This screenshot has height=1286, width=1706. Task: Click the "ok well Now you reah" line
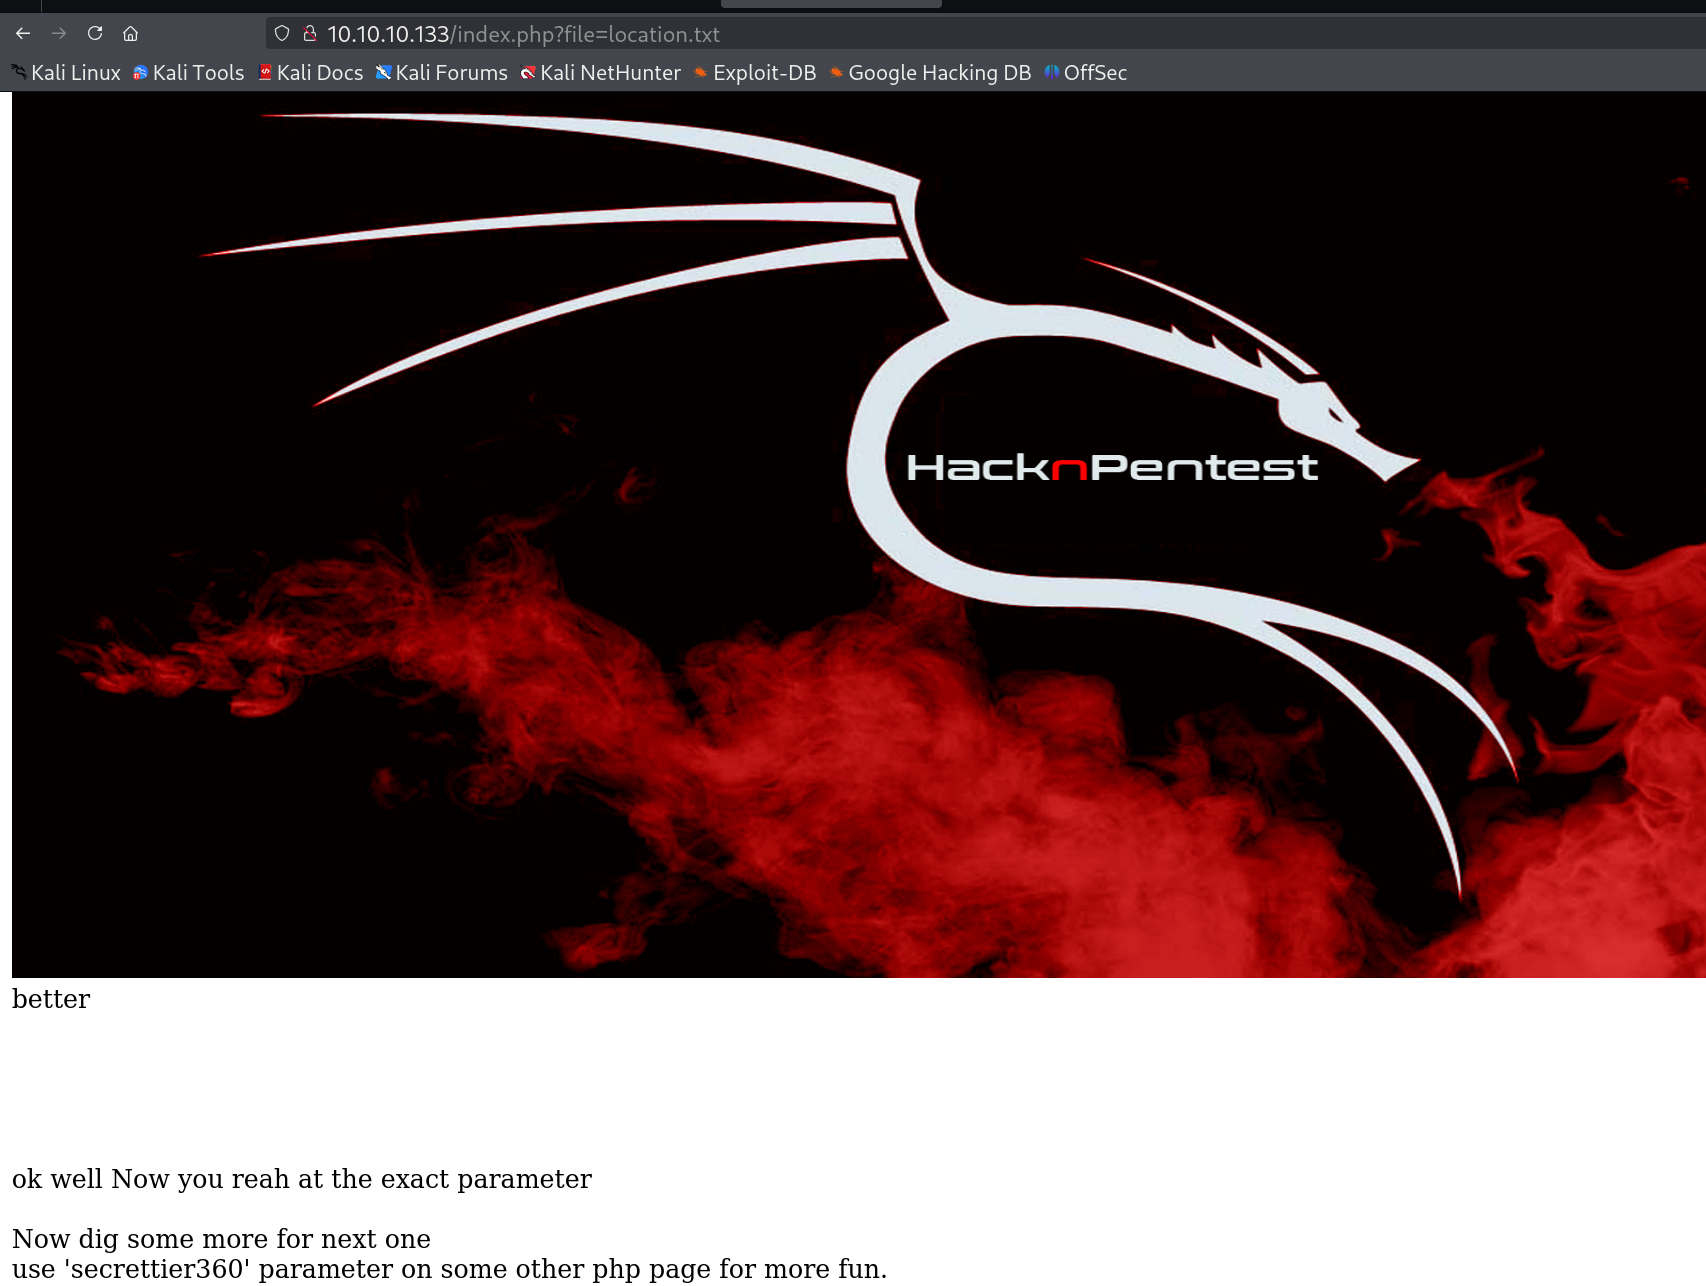302,1179
